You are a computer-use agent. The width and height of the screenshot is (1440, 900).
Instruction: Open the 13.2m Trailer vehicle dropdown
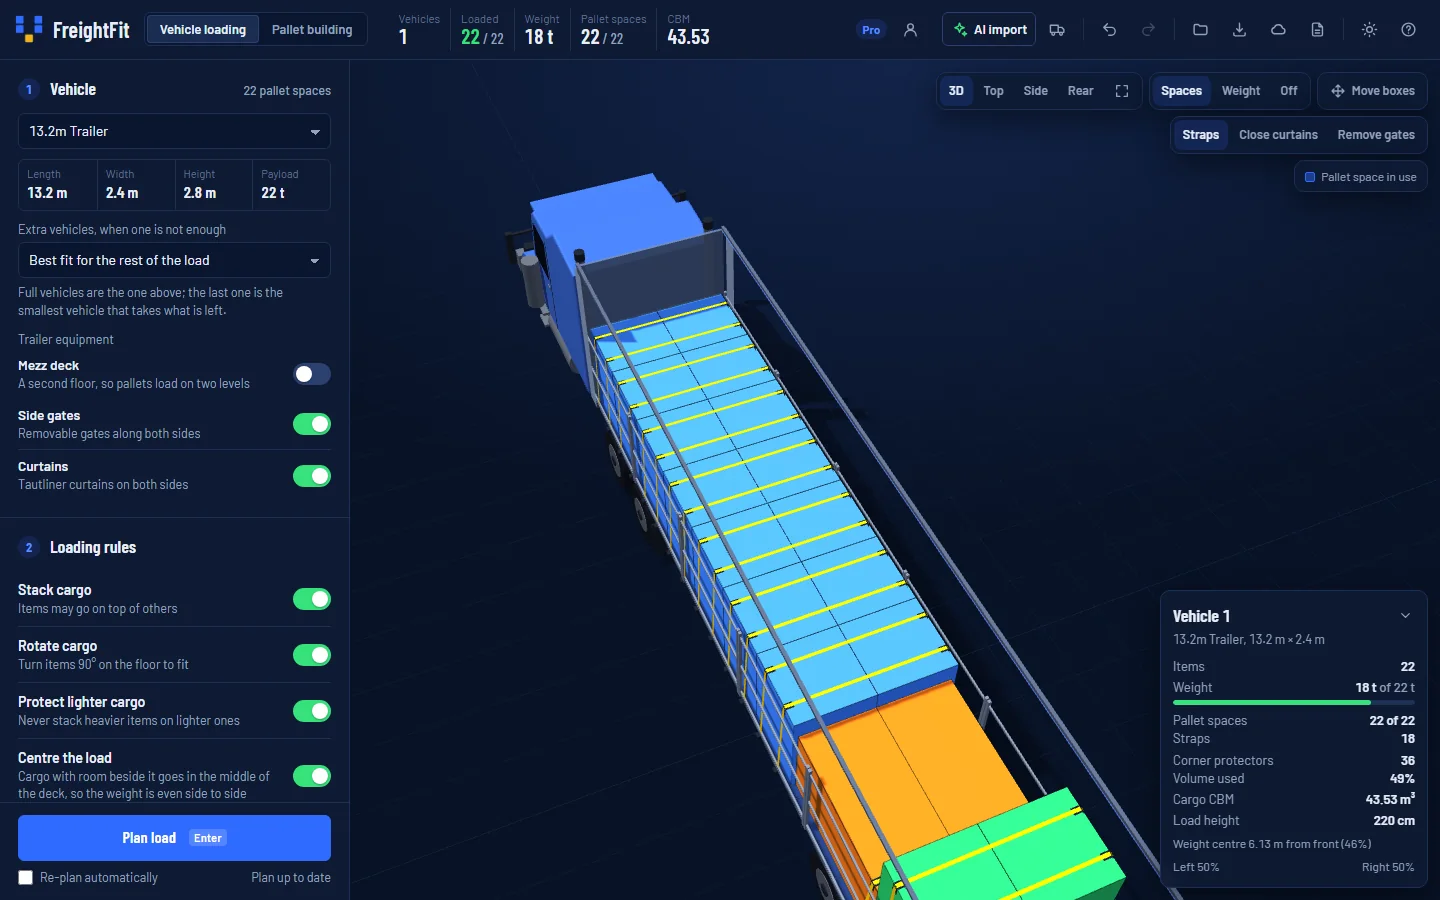pyautogui.click(x=174, y=131)
